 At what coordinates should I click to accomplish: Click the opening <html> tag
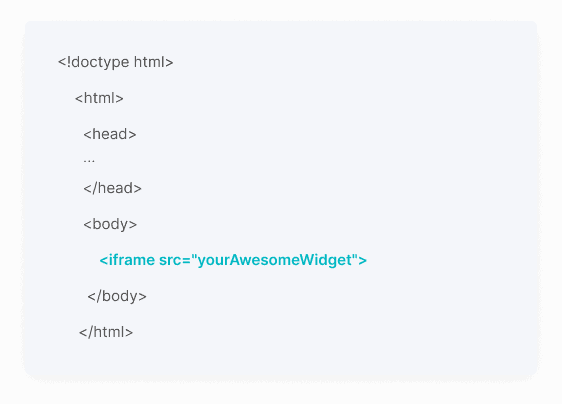click(99, 98)
